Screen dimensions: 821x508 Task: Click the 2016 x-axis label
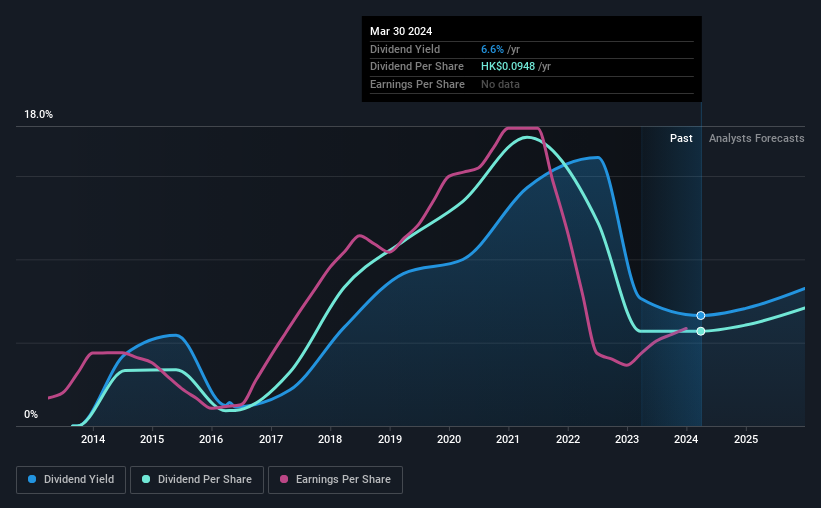click(x=211, y=439)
